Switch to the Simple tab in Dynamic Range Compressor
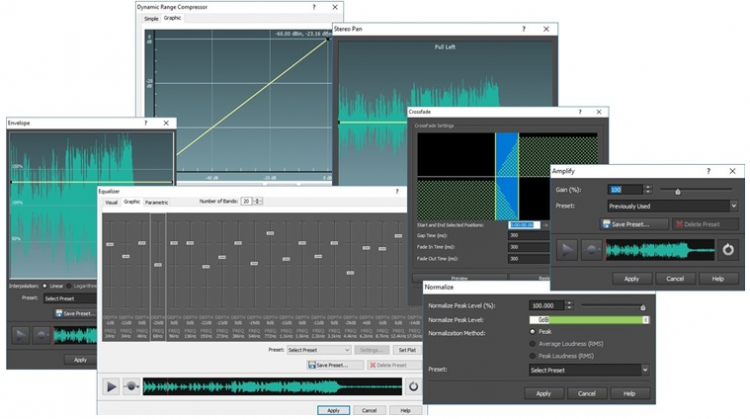 (x=151, y=18)
